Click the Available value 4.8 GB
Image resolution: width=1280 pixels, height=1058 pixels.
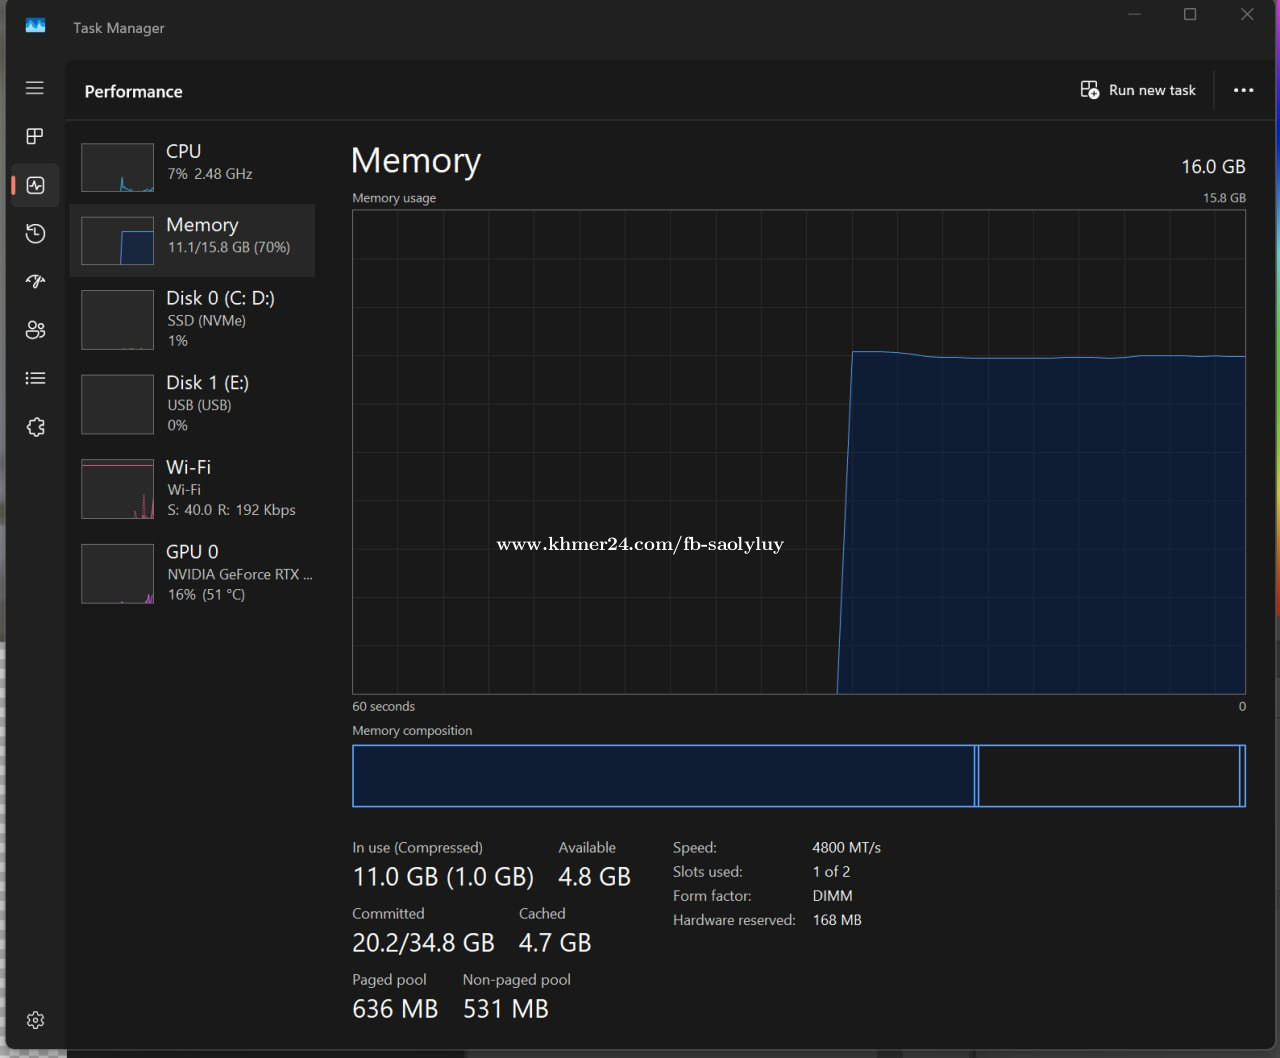pos(594,877)
